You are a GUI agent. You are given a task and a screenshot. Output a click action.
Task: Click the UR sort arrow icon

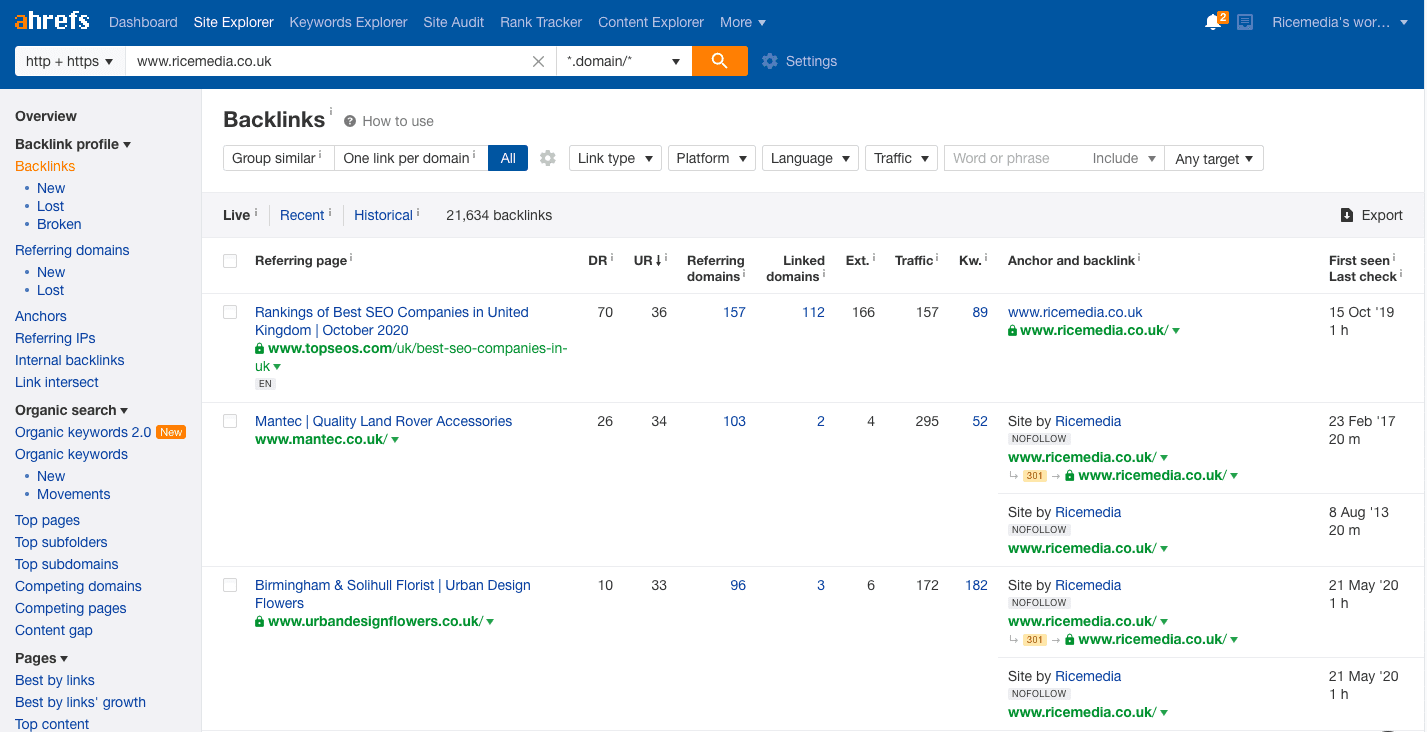click(658, 261)
